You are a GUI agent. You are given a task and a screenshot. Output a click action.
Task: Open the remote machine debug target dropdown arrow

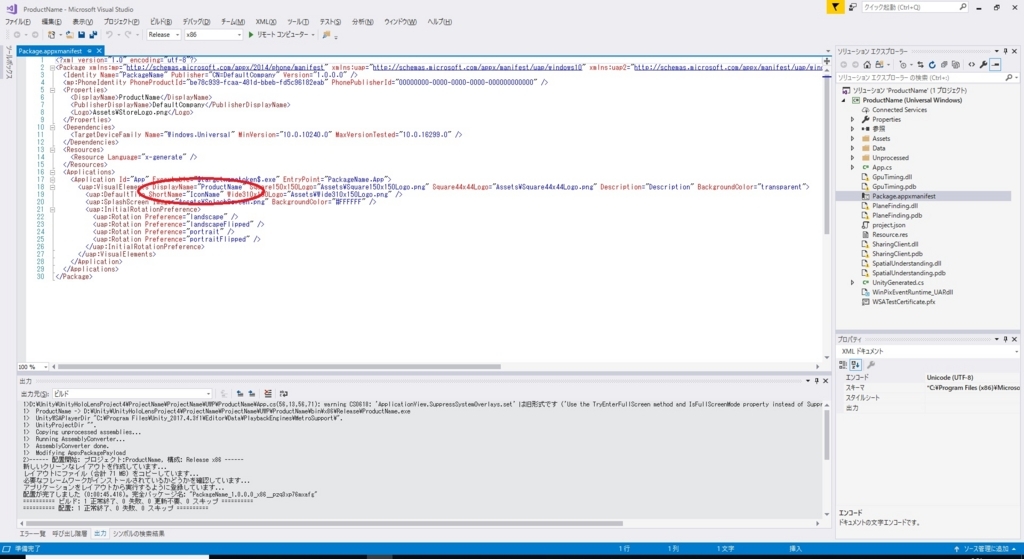click(x=313, y=35)
